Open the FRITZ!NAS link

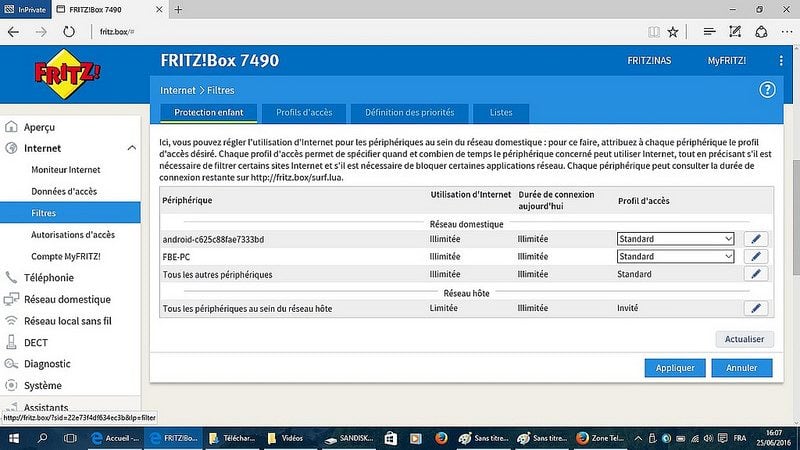(x=649, y=61)
